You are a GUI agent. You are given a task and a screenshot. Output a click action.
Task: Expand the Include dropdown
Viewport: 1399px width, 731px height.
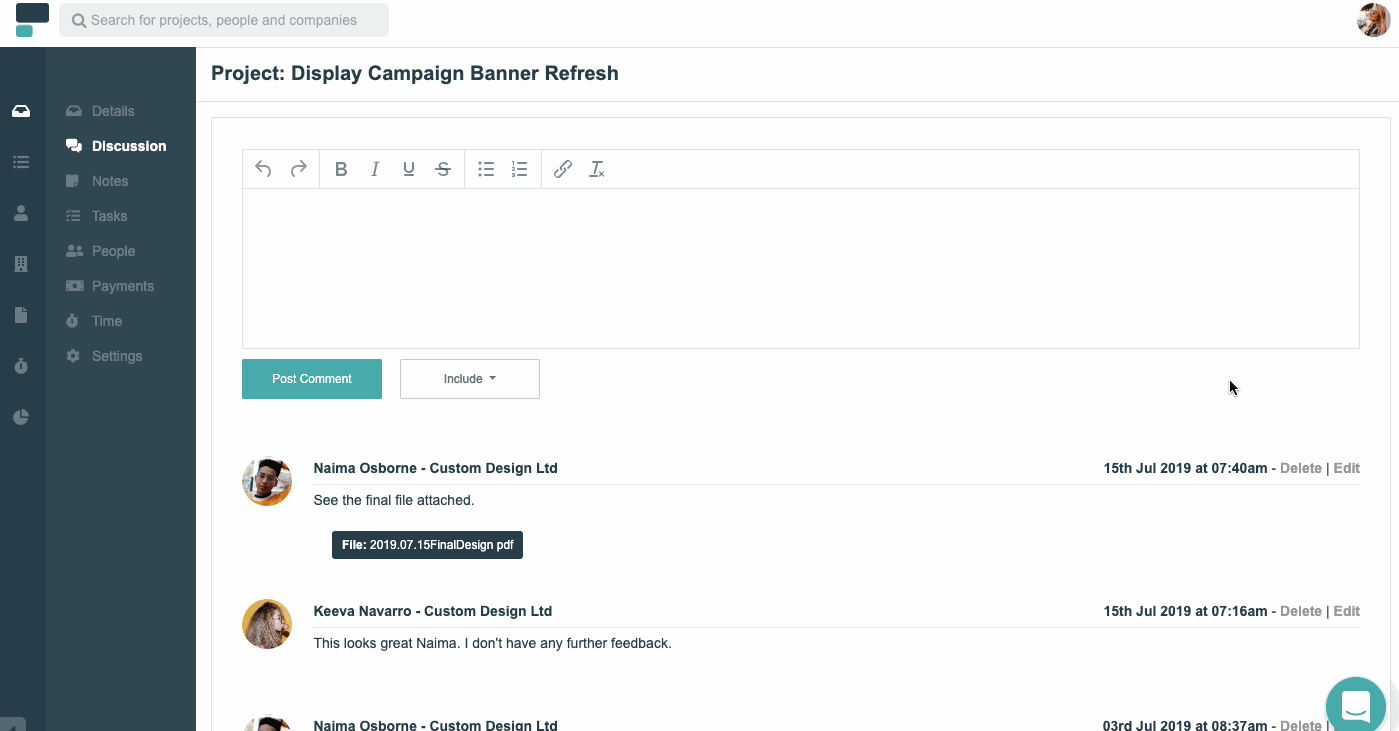[470, 379]
